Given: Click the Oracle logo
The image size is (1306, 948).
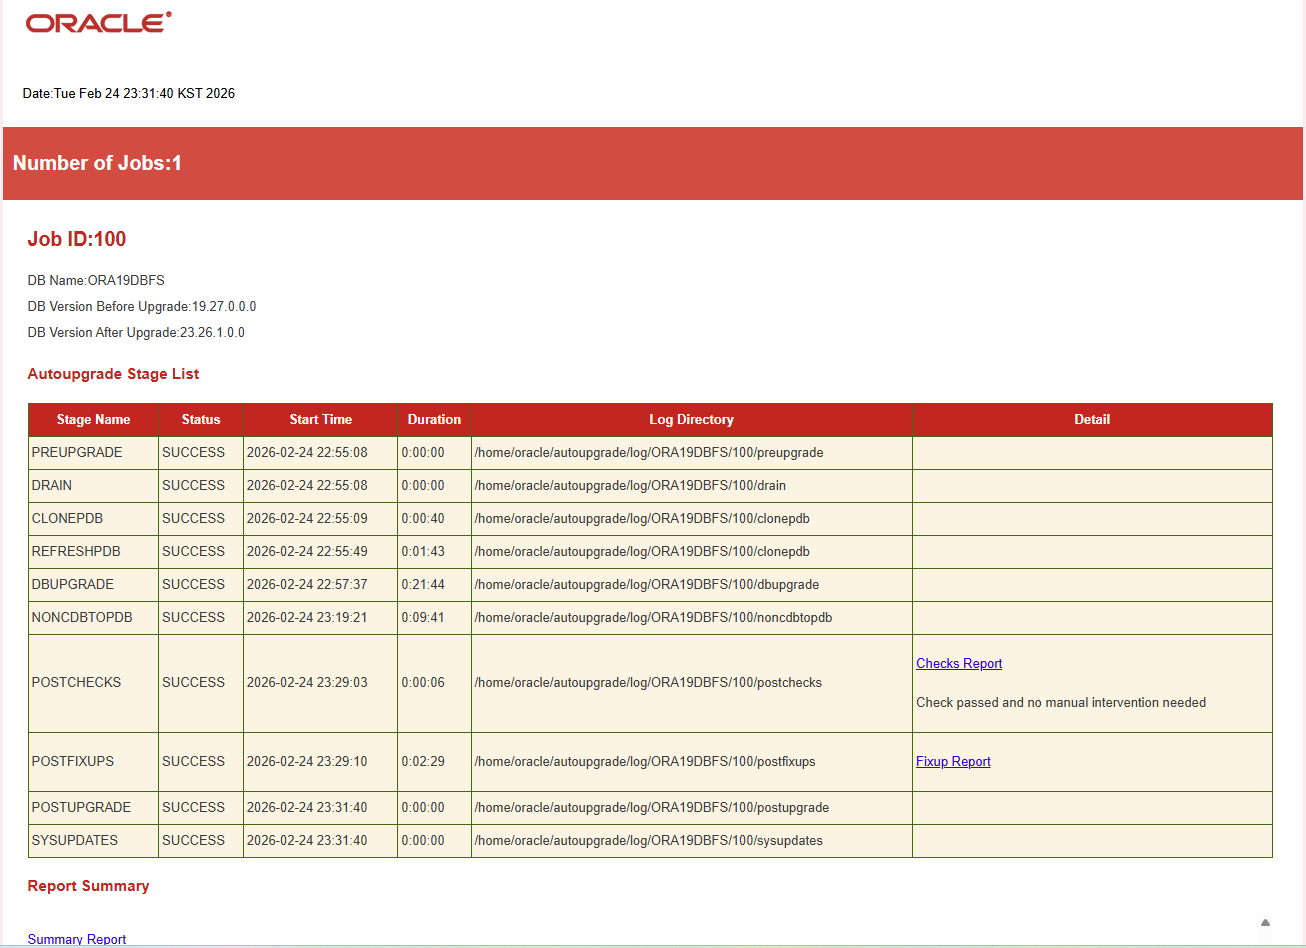Looking at the screenshot, I should click(x=99, y=22).
